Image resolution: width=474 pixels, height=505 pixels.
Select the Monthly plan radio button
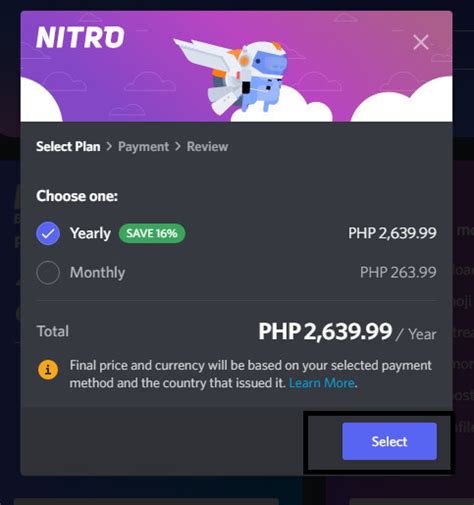[48, 272]
